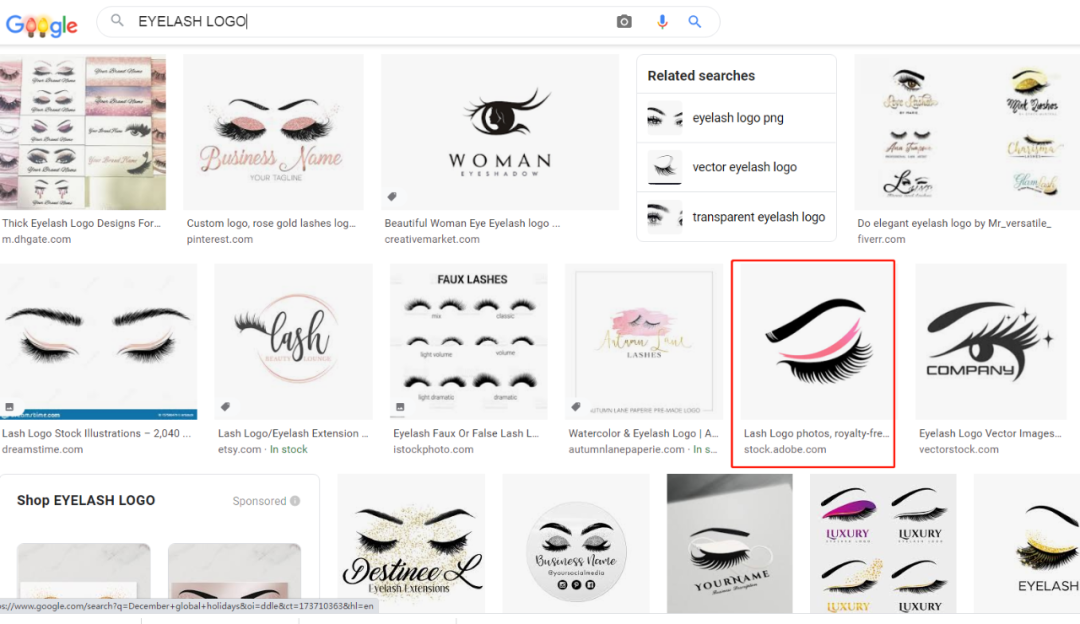Open etsy Lash Beauty Lounge logo image

pos(293,342)
